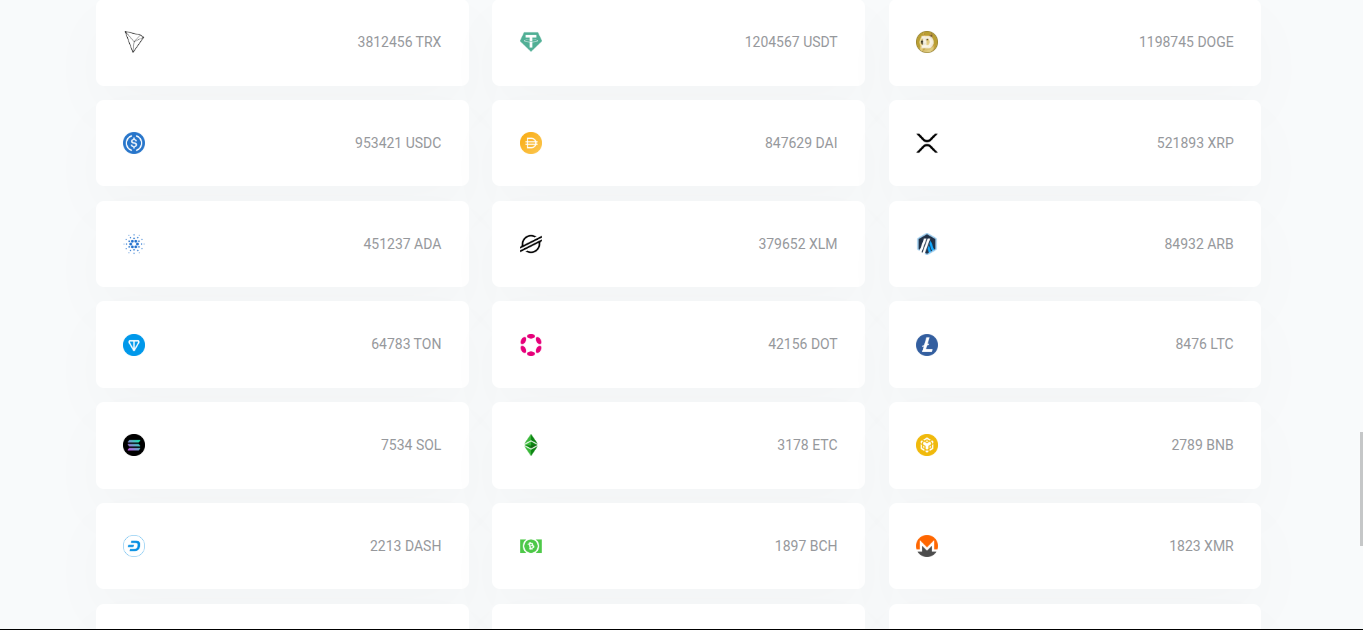This screenshot has height=630, width=1363.
Task: Click the TRON (TRX) coin icon
Action: [x=134, y=42]
